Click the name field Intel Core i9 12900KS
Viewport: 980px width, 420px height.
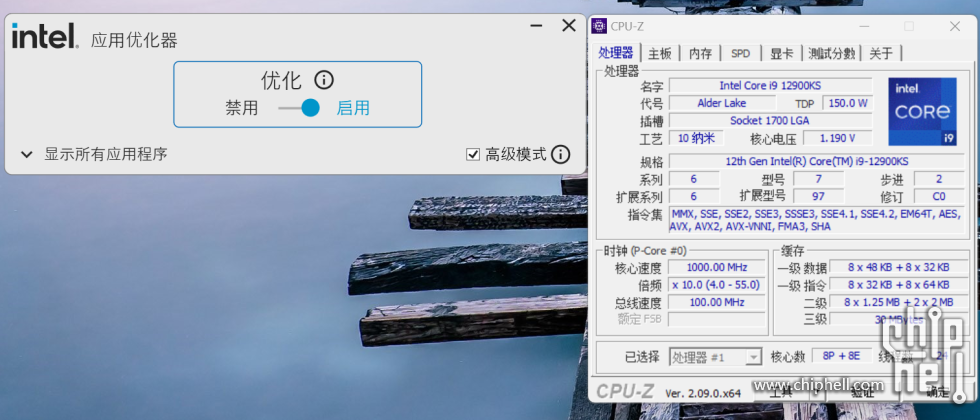pyautogui.click(x=771, y=86)
